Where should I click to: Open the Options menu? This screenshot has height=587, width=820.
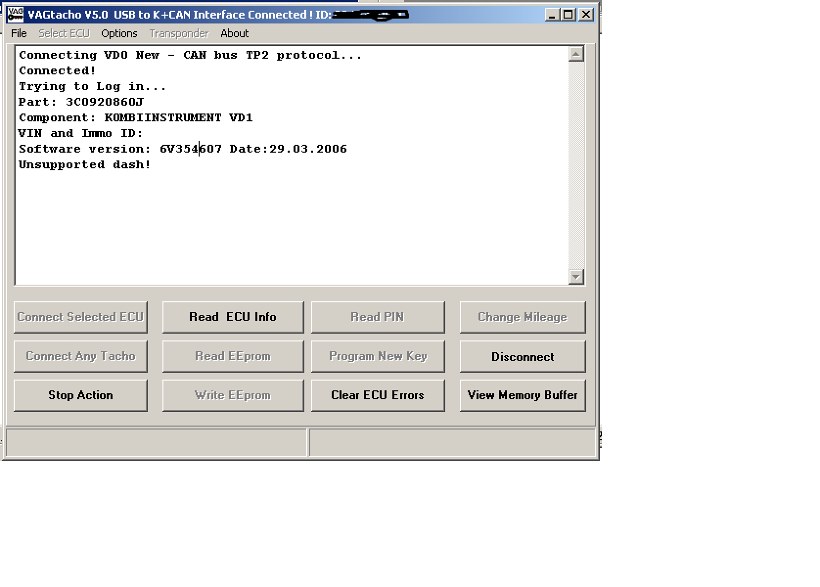(x=119, y=33)
